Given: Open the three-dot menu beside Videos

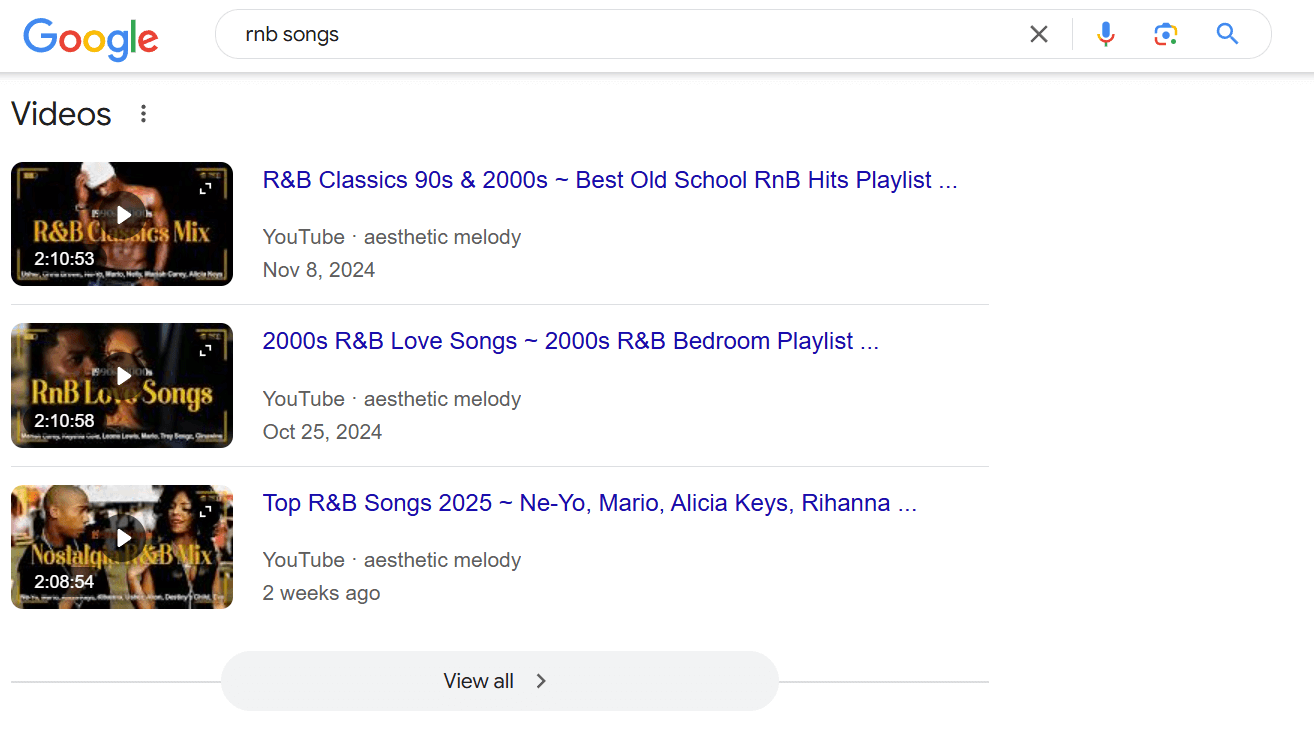Looking at the screenshot, I should 143,114.
